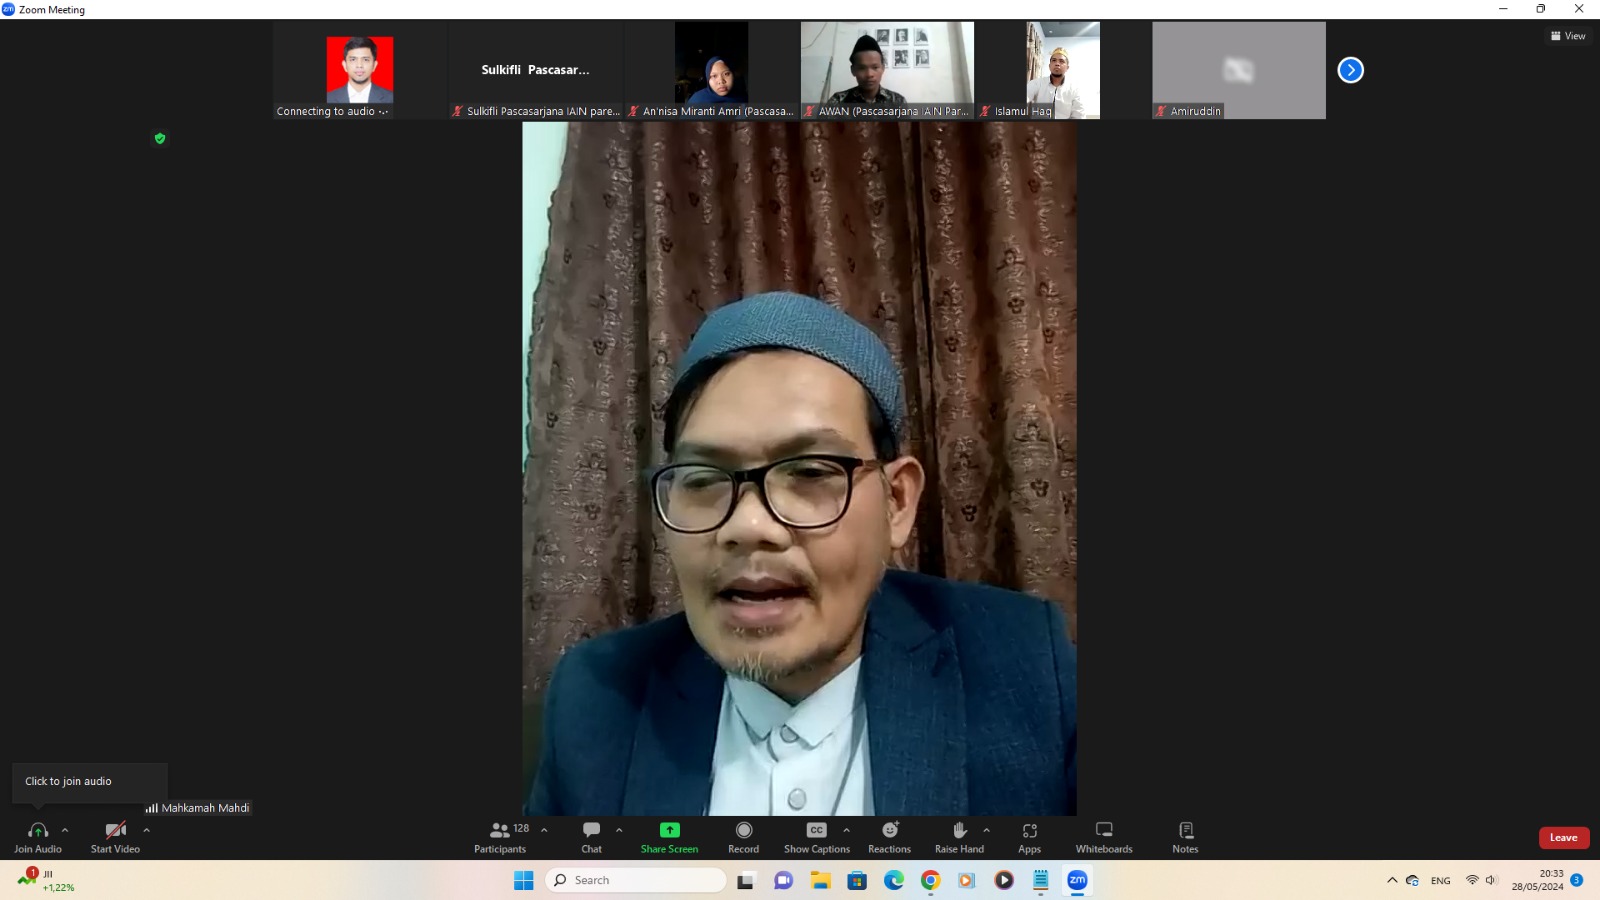
Task: Open the Reactions menu
Action: (889, 837)
